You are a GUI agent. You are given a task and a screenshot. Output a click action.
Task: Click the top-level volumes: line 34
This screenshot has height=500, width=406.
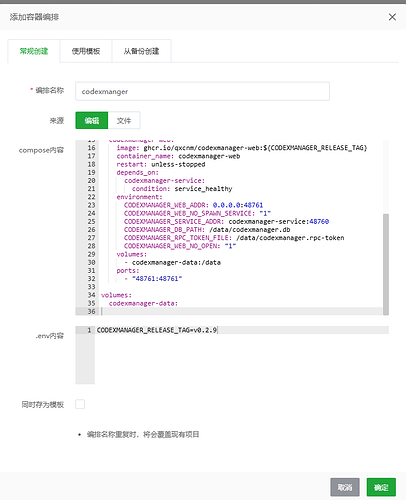coord(116,295)
